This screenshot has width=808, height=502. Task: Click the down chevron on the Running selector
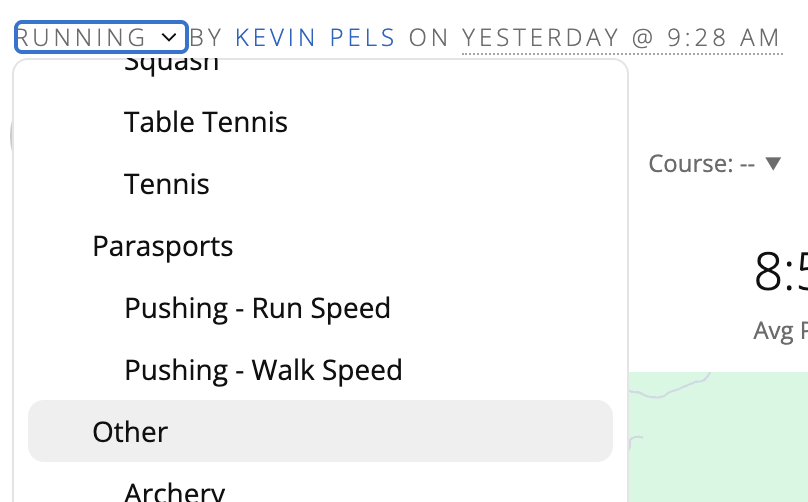point(169,38)
